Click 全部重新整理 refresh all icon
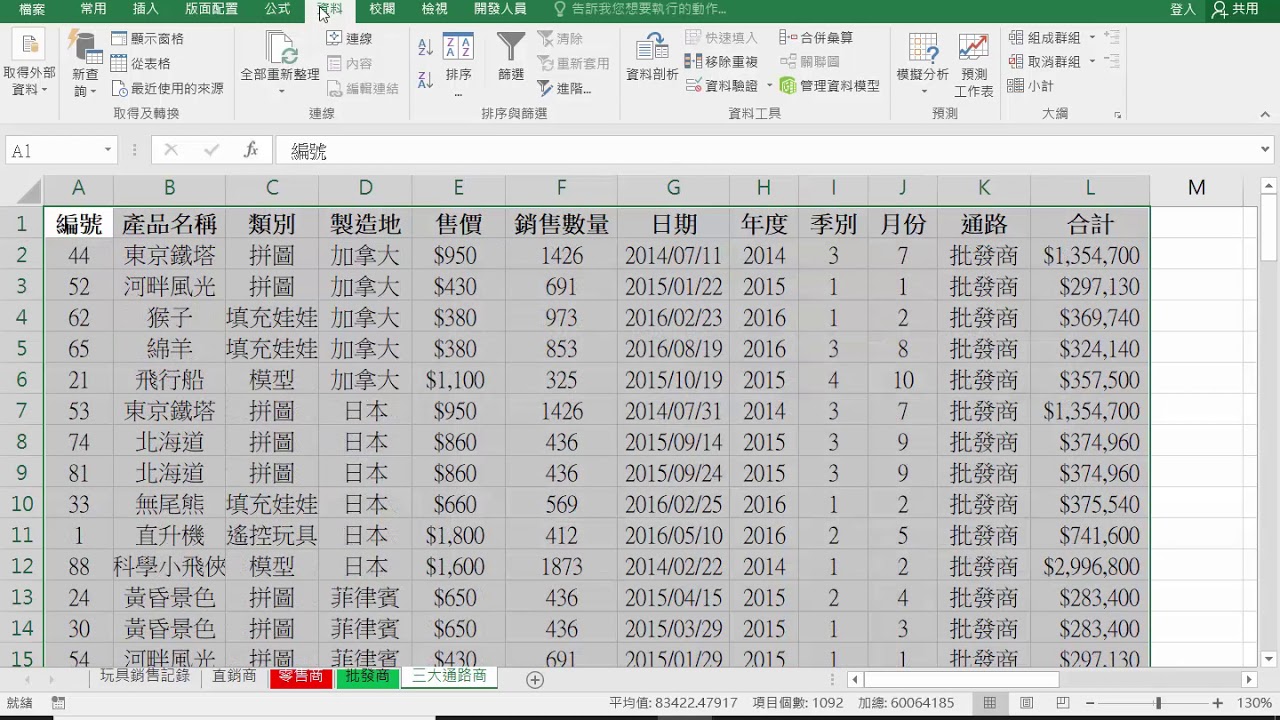The height and width of the screenshot is (720, 1280). [x=280, y=48]
